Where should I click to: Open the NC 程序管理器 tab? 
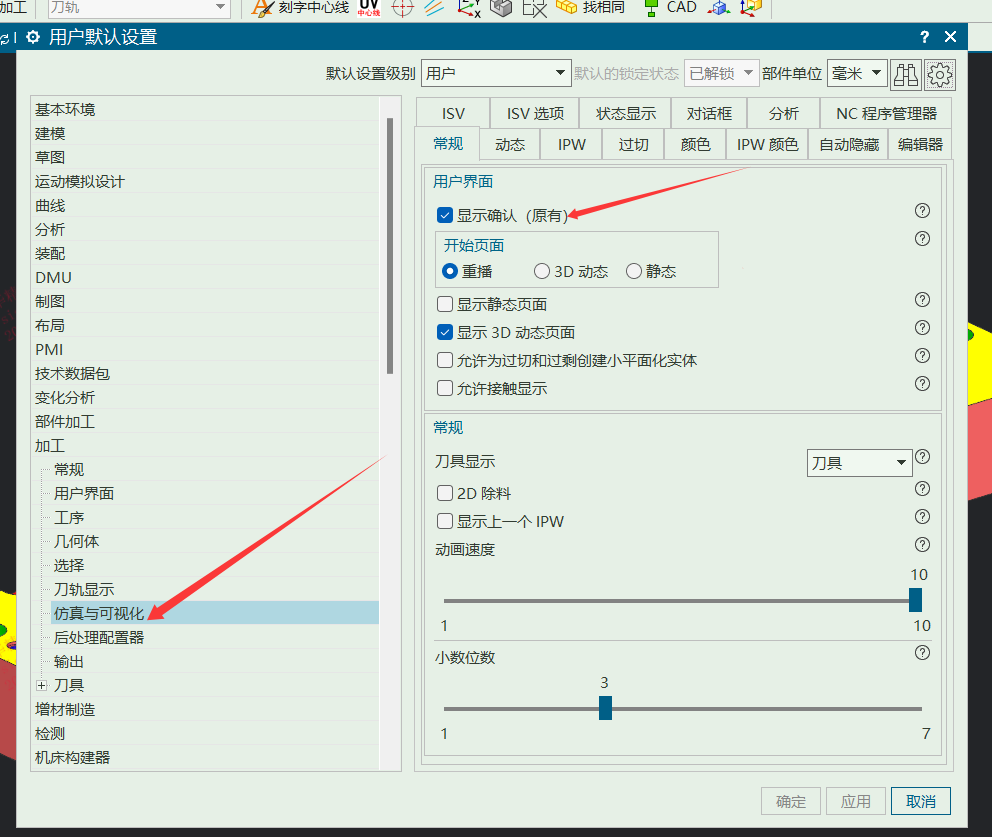point(886,113)
